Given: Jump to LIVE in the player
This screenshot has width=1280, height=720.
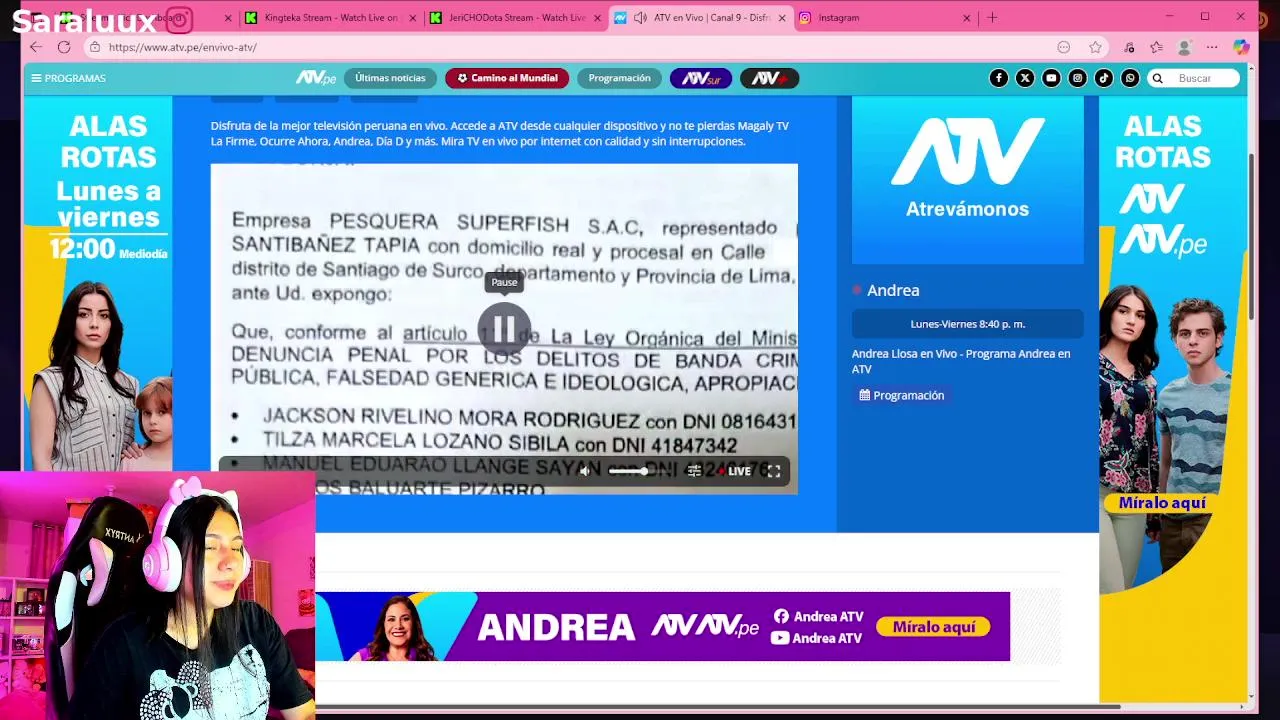Looking at the screenshot, I should [736, 471].
